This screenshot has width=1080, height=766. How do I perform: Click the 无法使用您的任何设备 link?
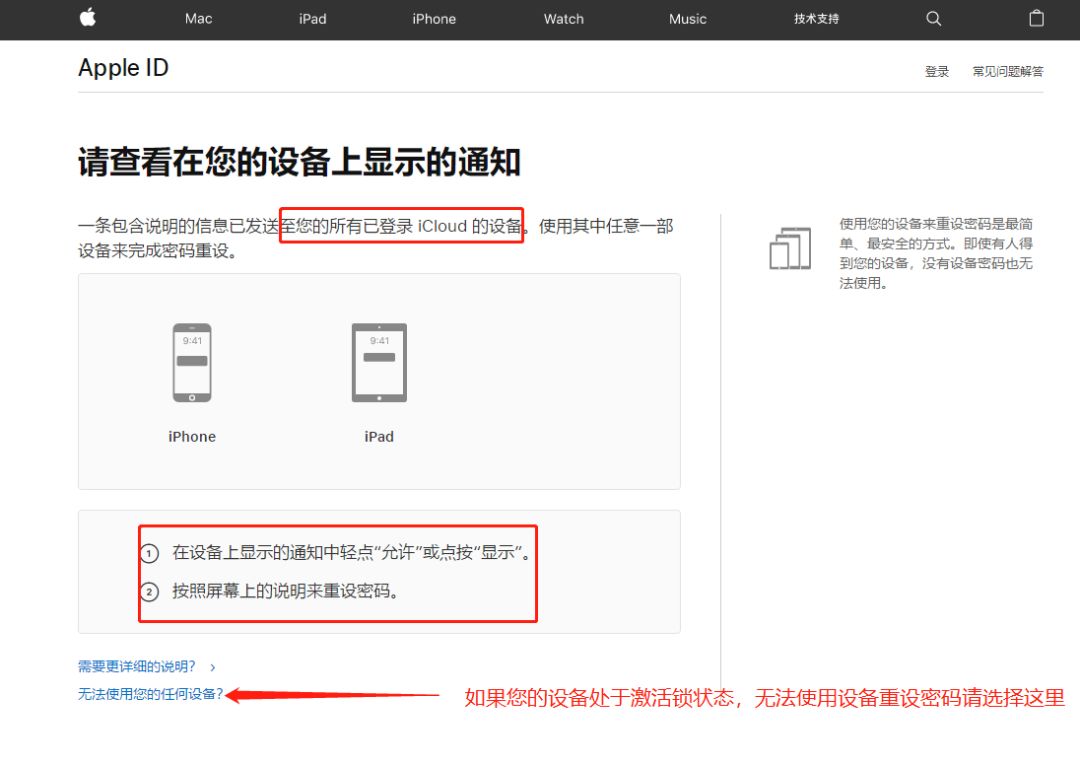click(149, 691)
